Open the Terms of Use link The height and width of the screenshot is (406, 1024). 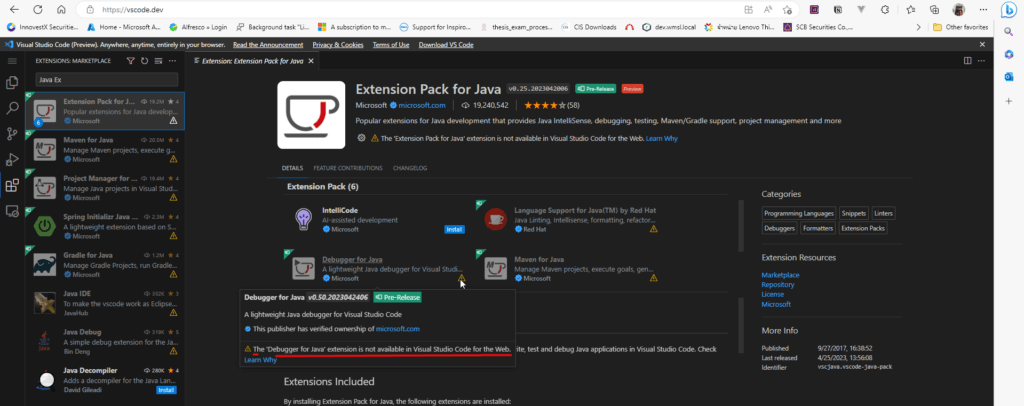[x=391, y=44]
